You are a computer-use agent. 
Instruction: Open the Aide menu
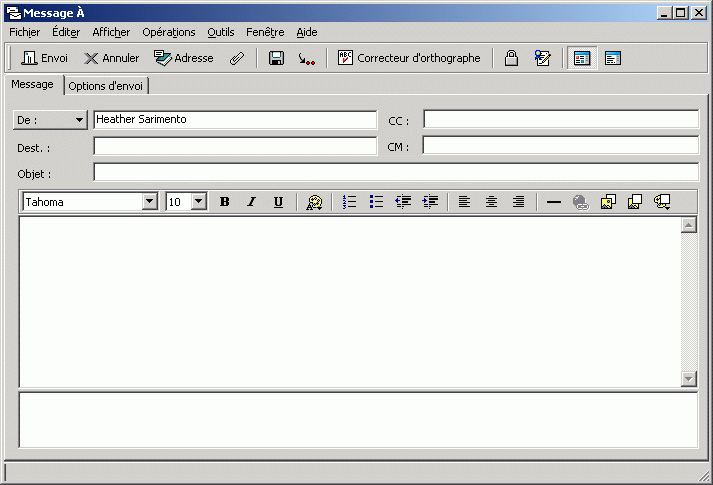coord(307,32)
